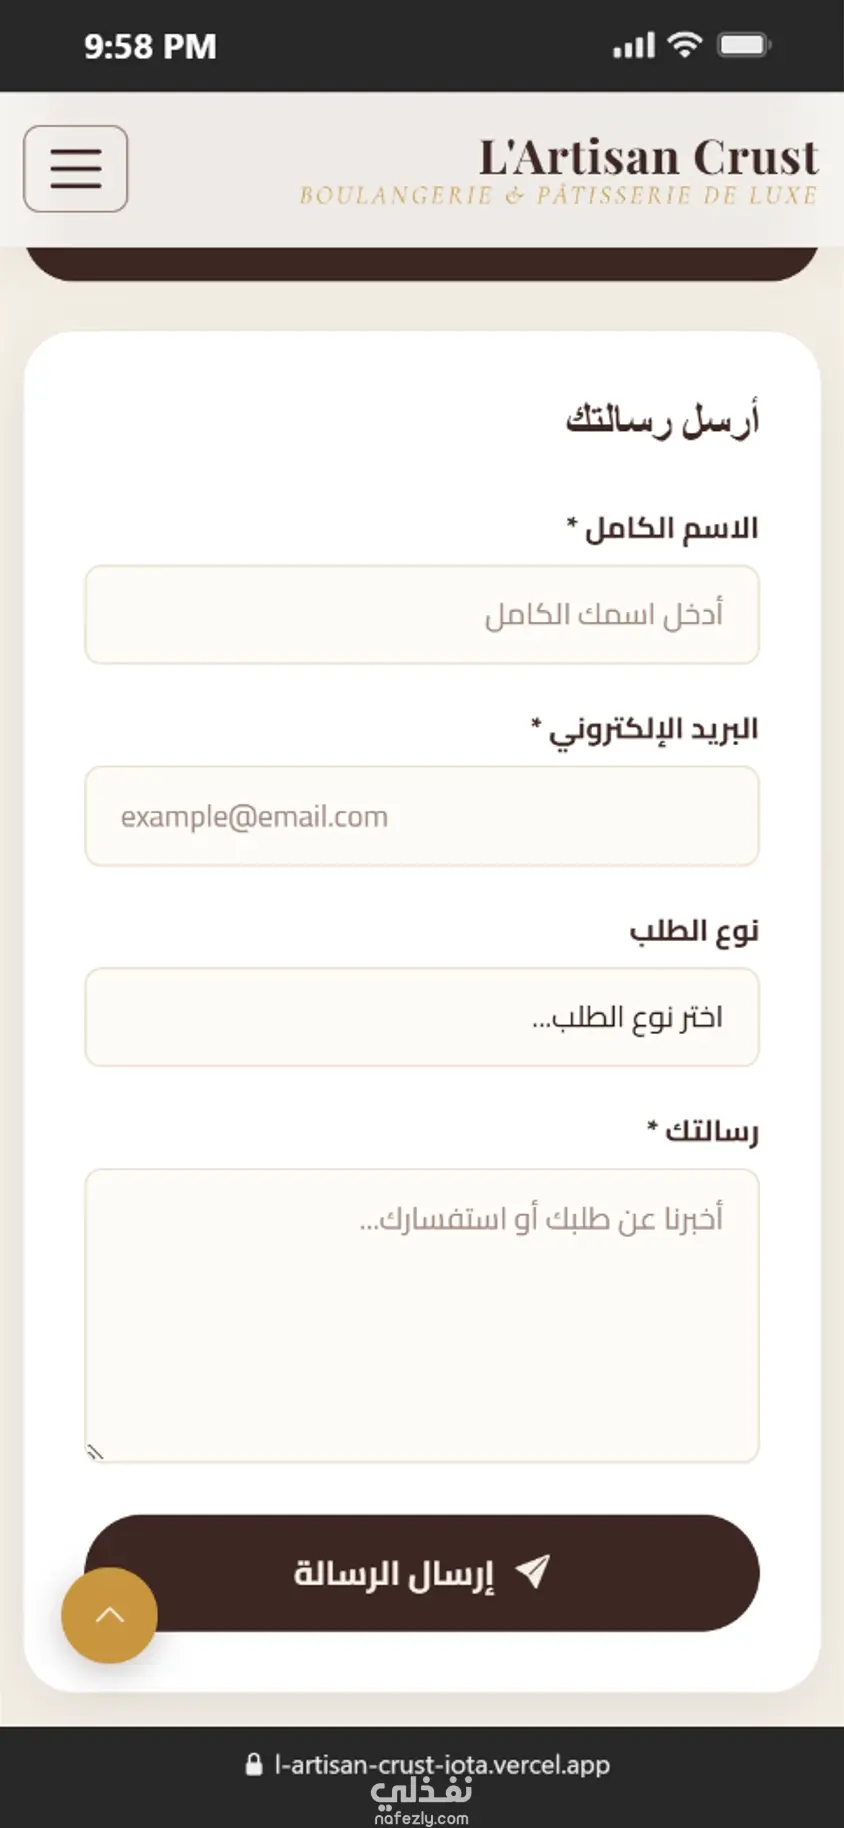Click the الاسم الكامل field label

pos(663,527)
